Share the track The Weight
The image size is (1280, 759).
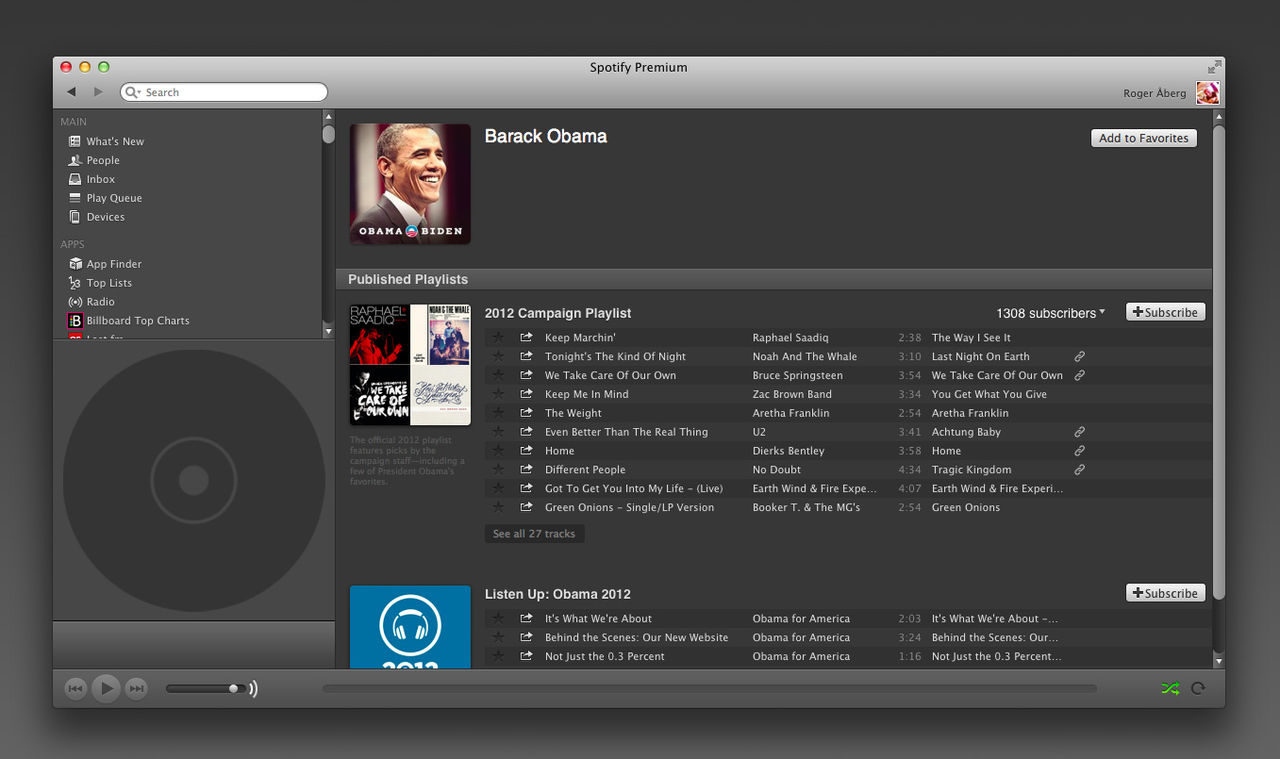(x=526, y=413)
